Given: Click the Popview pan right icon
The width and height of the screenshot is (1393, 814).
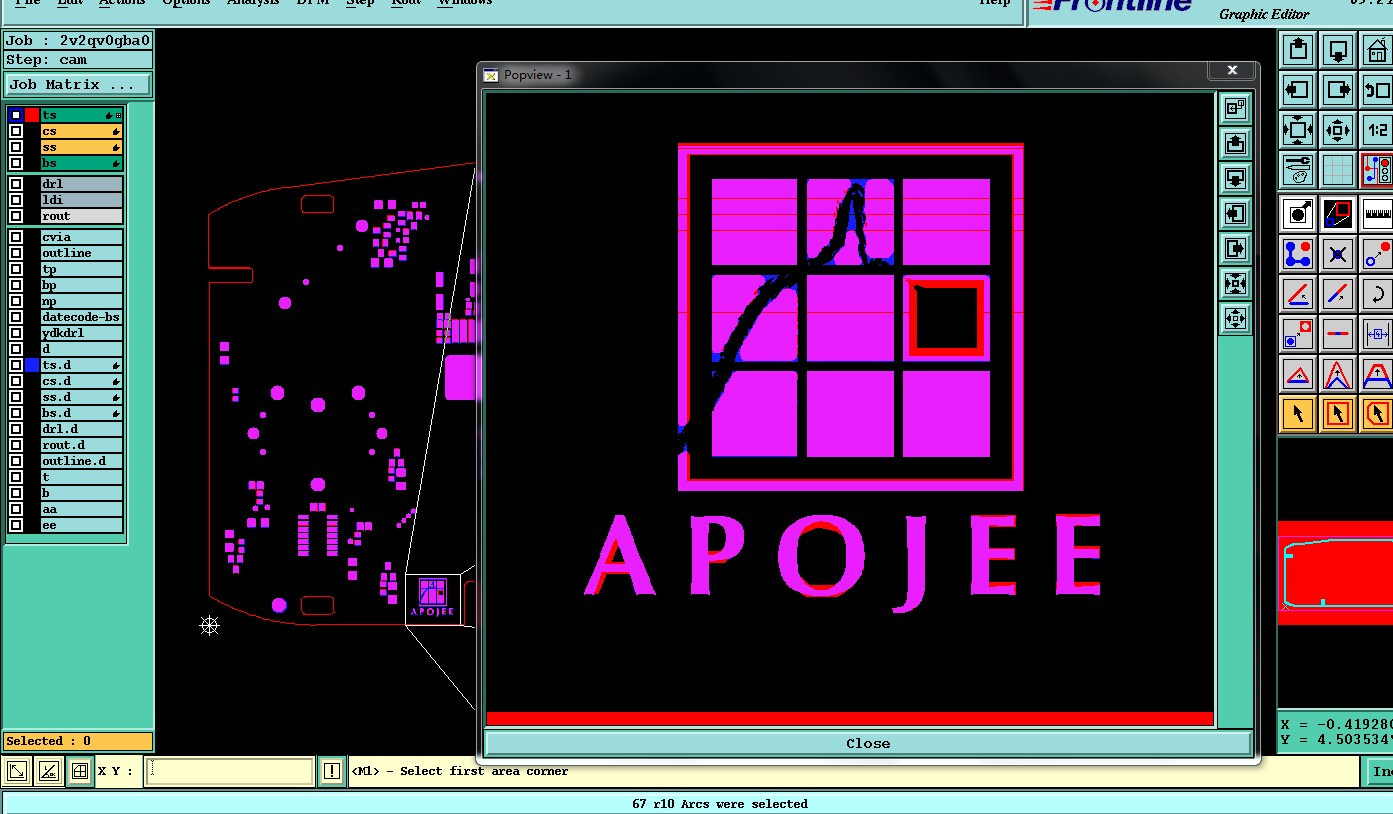Looking at the screenshot, I should click(1235, 248).
